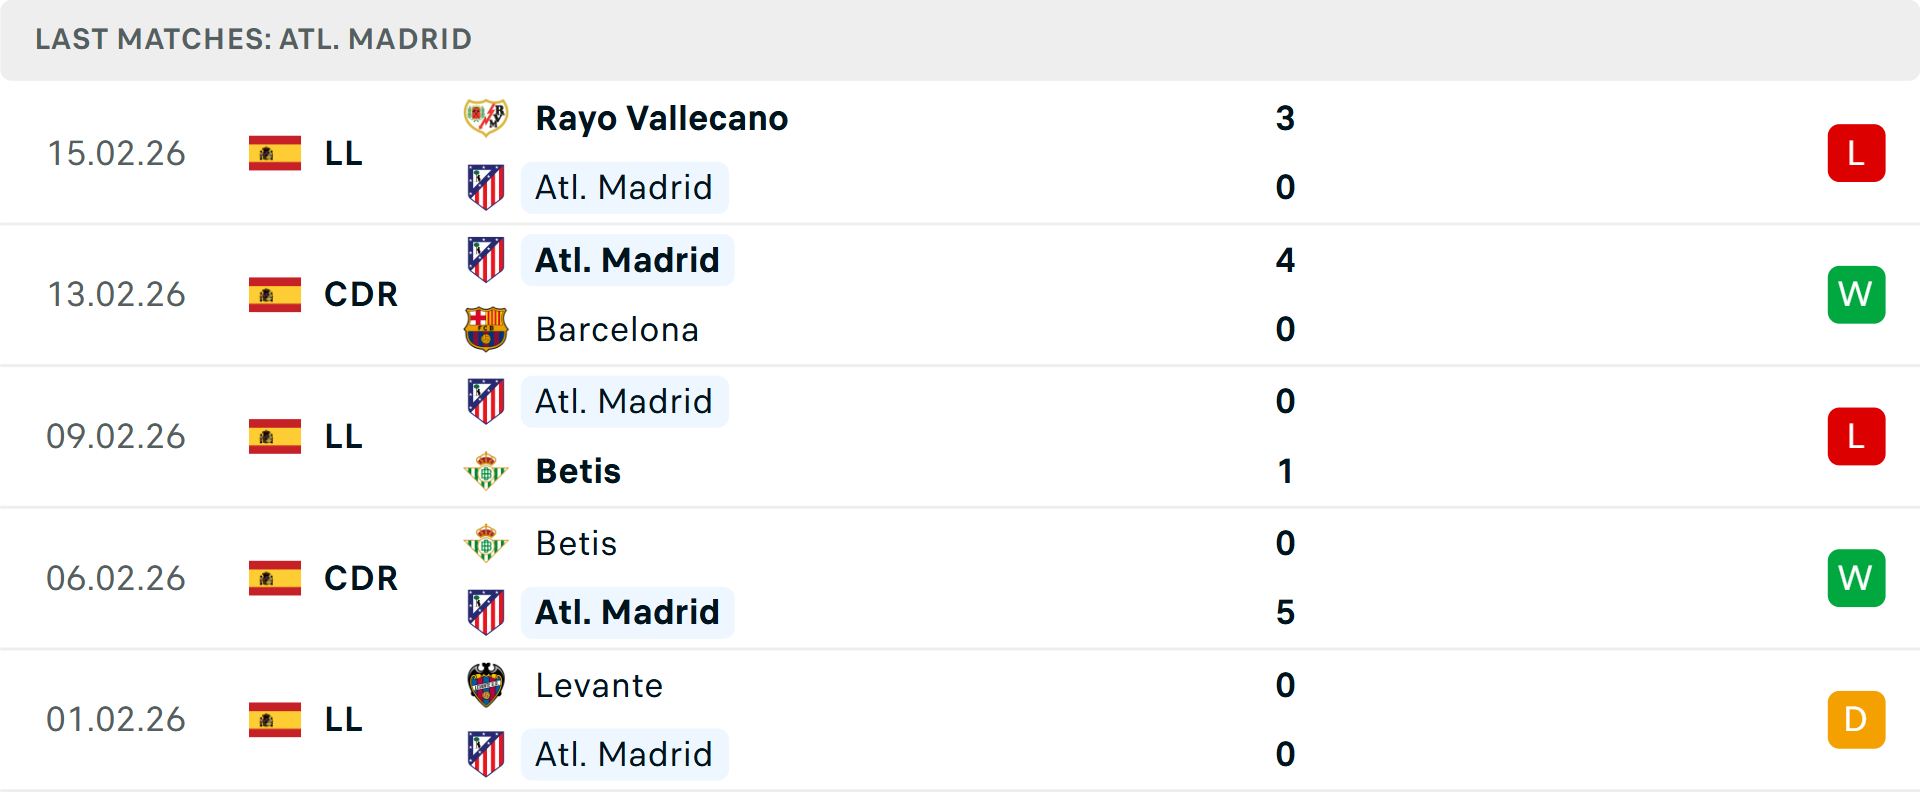The width and height of the screenshot is (1920, 792).
Task: Open the Barcelona team link
Action: (617, 329)
